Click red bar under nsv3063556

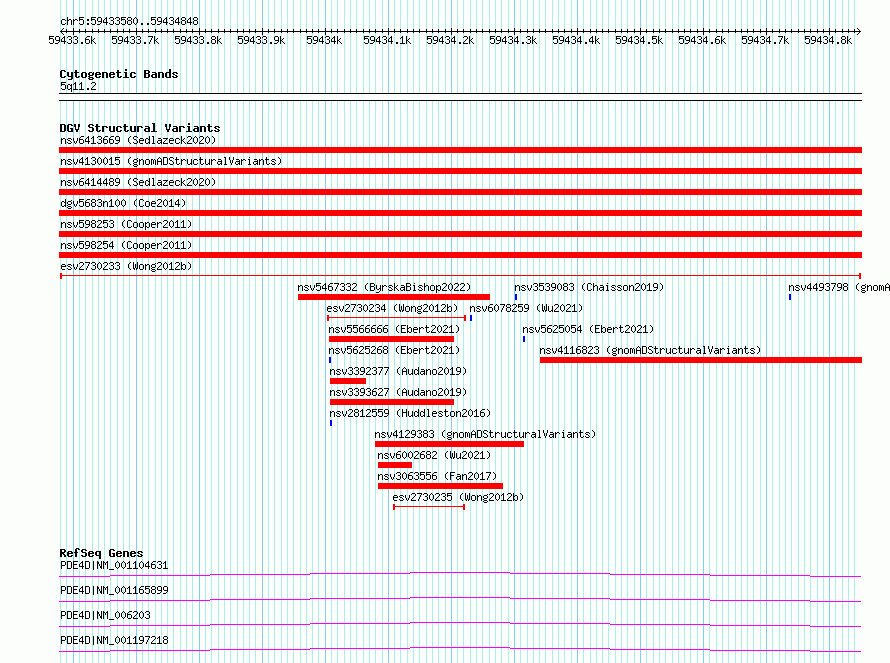pyautogui.click(x=440, y=486)
